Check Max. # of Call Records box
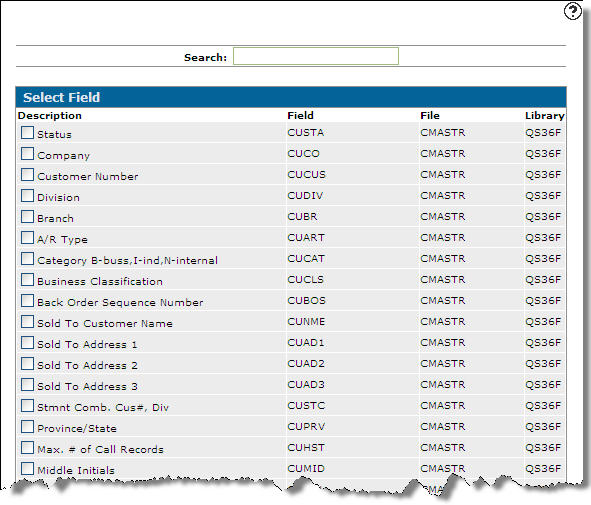 click(x=27, y=448)
